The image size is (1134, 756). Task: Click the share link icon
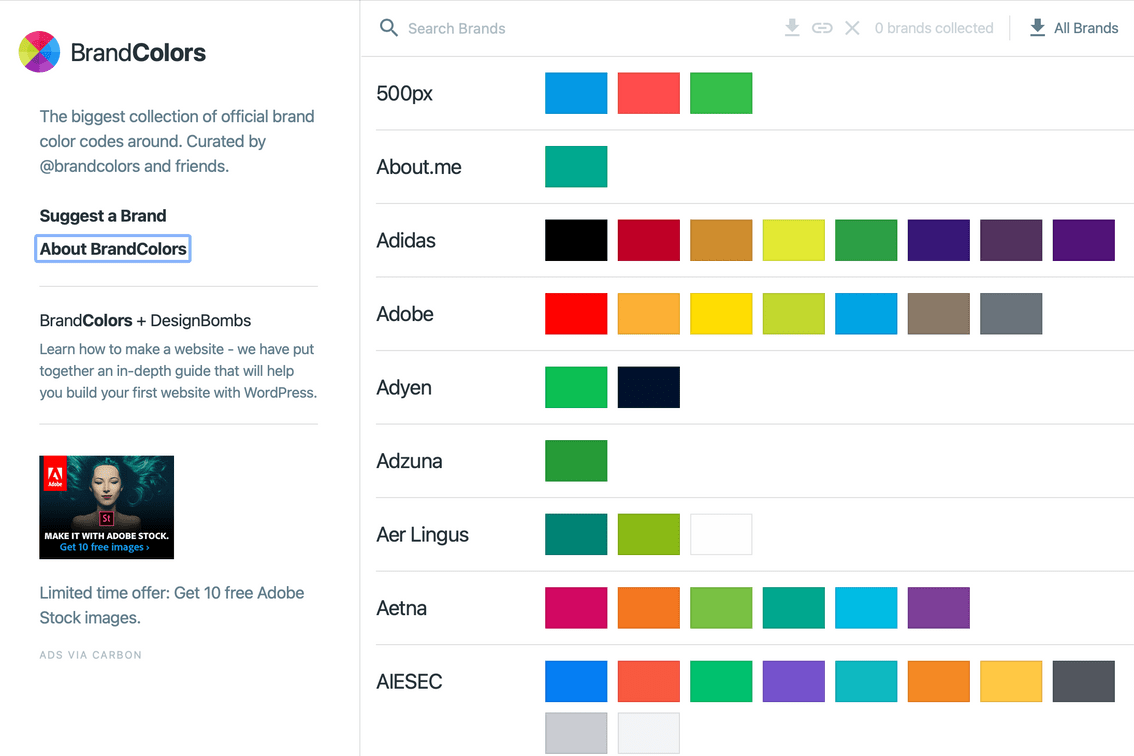tap(822, 28)
